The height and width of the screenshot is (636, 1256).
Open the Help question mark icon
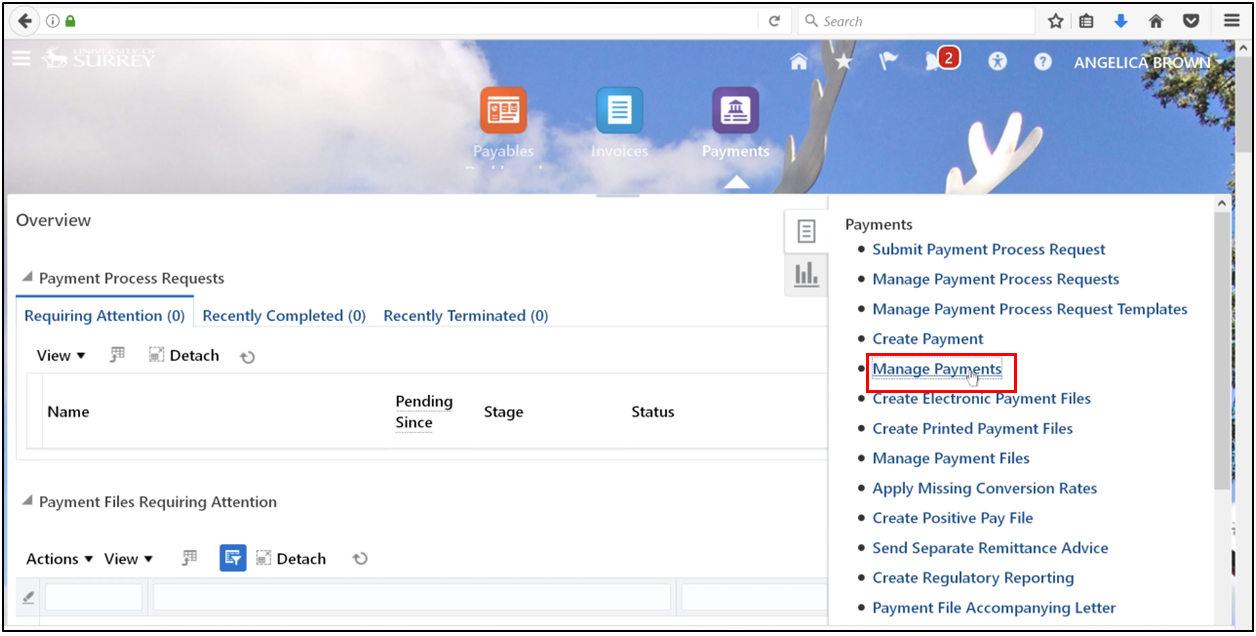pyautogui.click(x=1042, y=60)
